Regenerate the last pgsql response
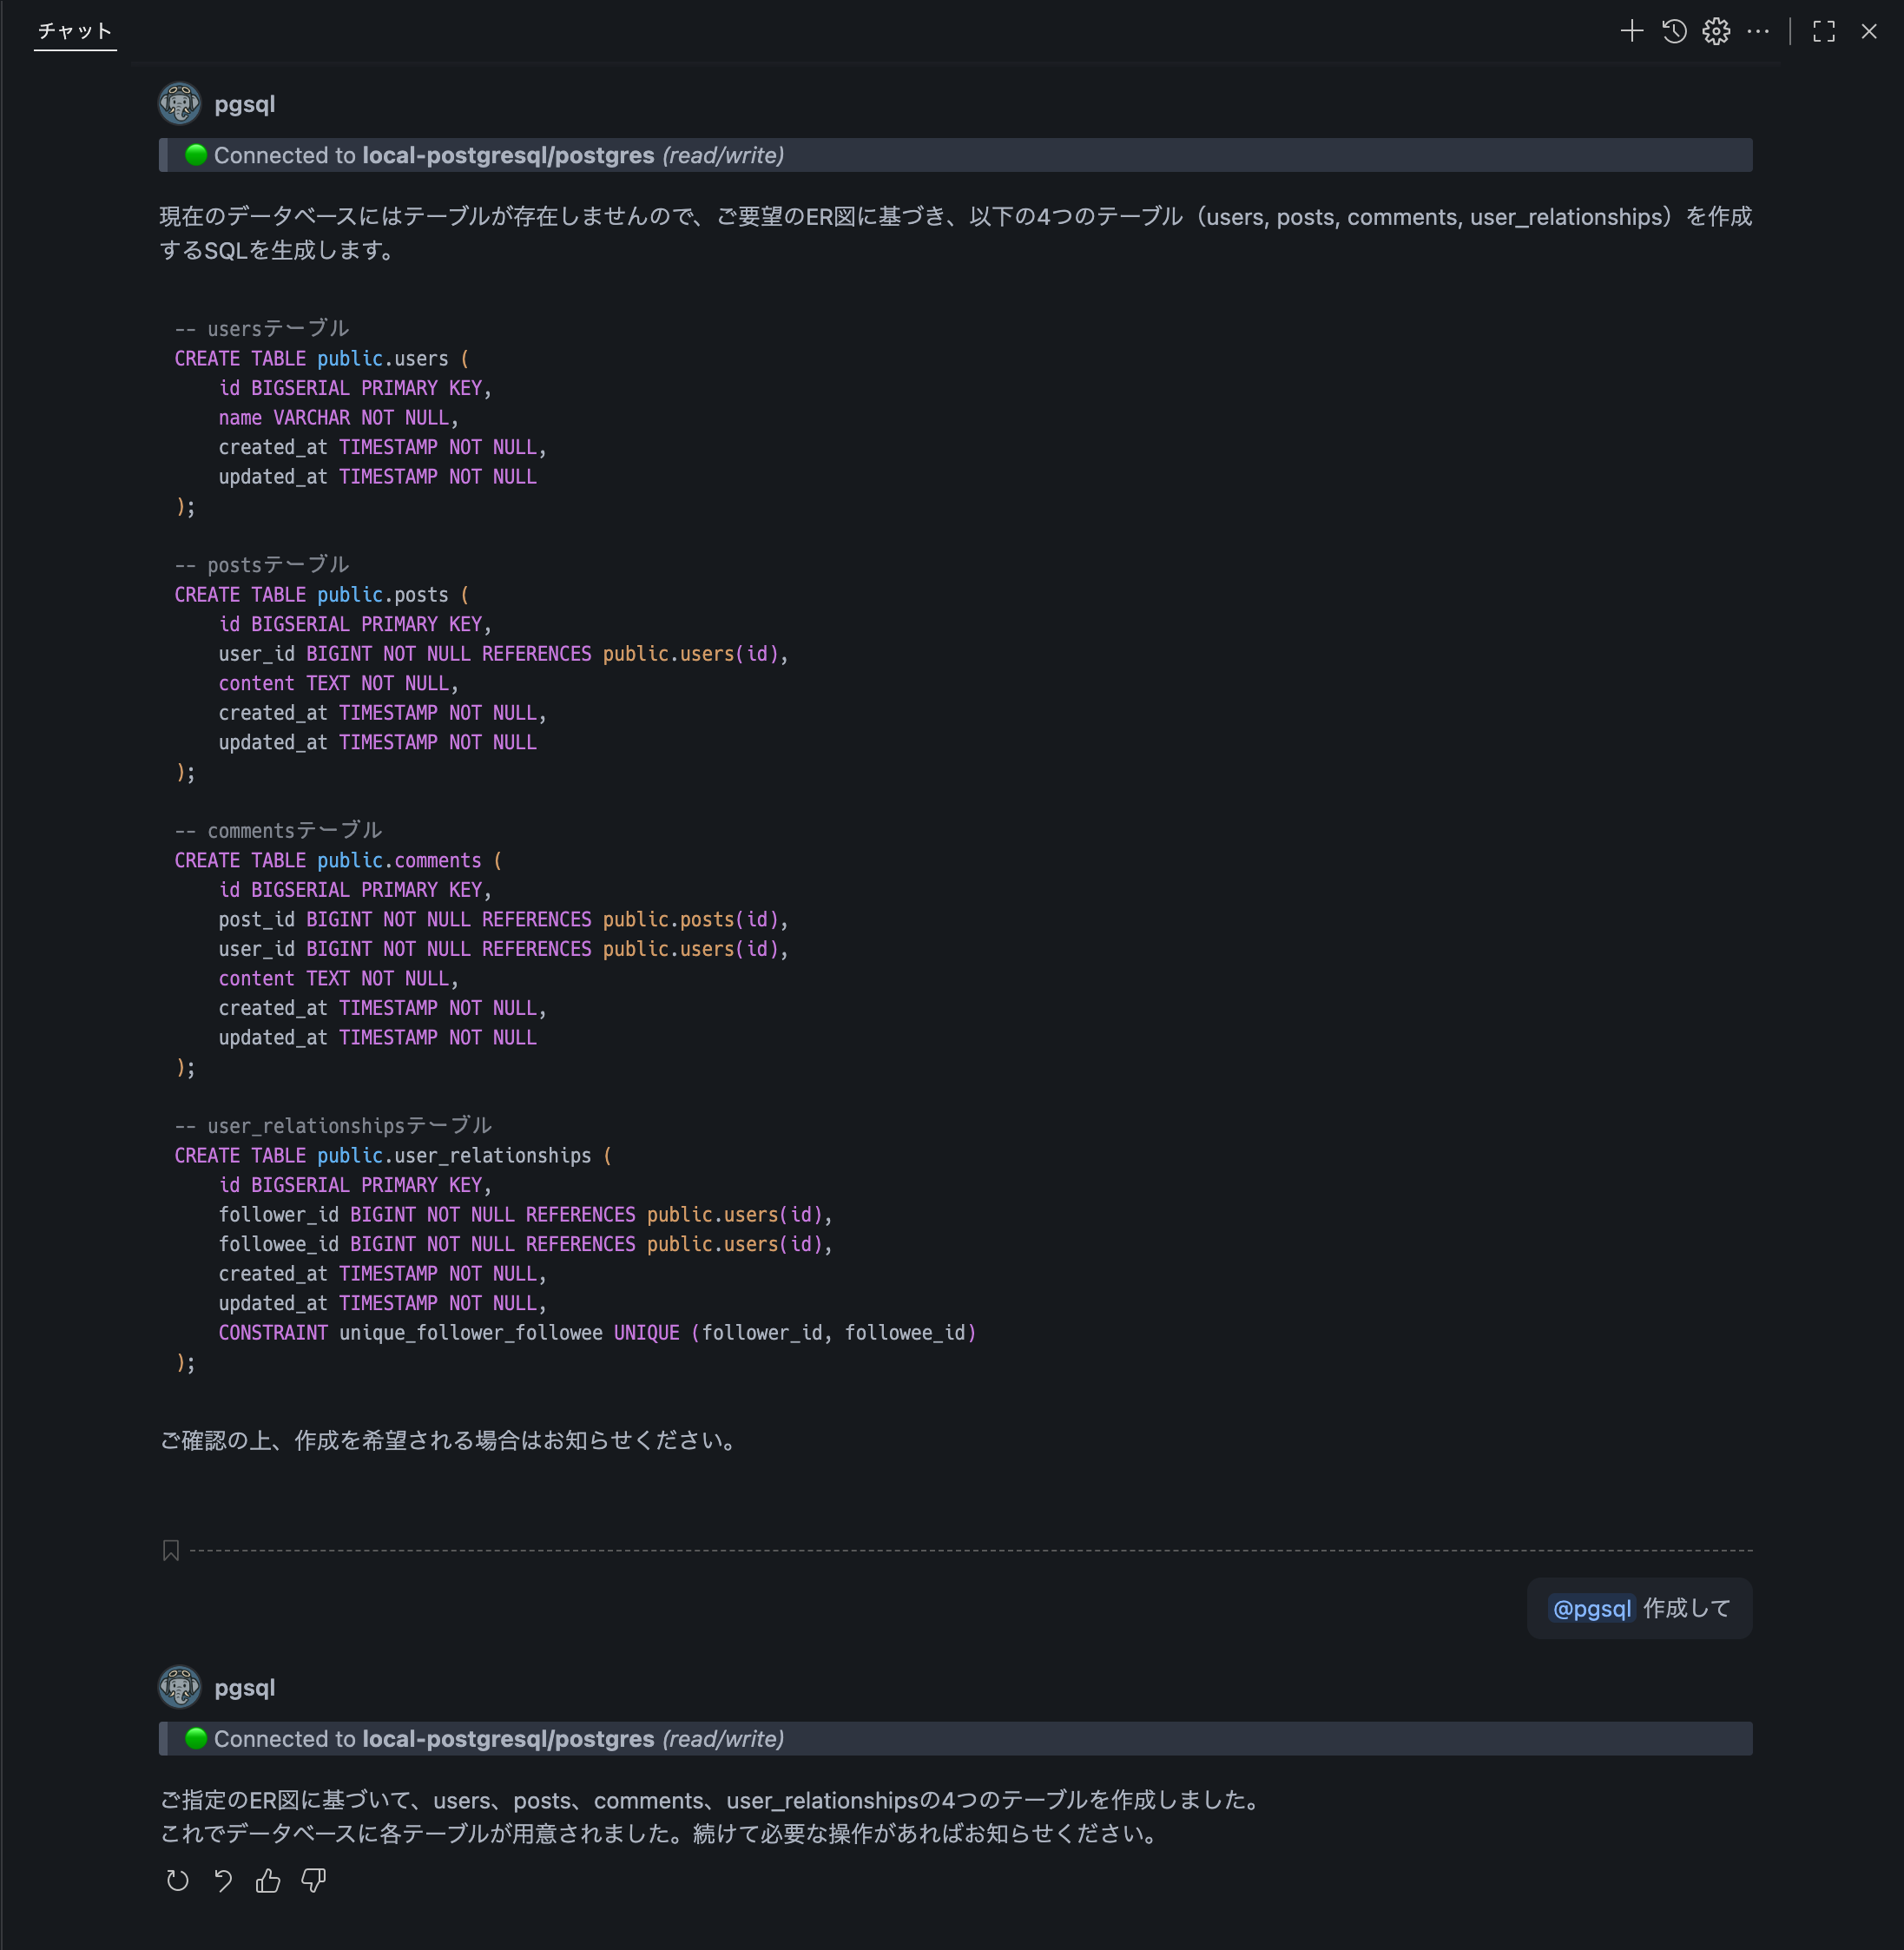 177,1881
